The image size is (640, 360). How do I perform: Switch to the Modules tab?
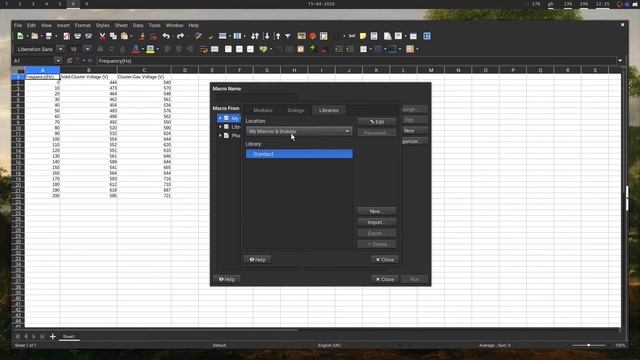click(263, 110)
